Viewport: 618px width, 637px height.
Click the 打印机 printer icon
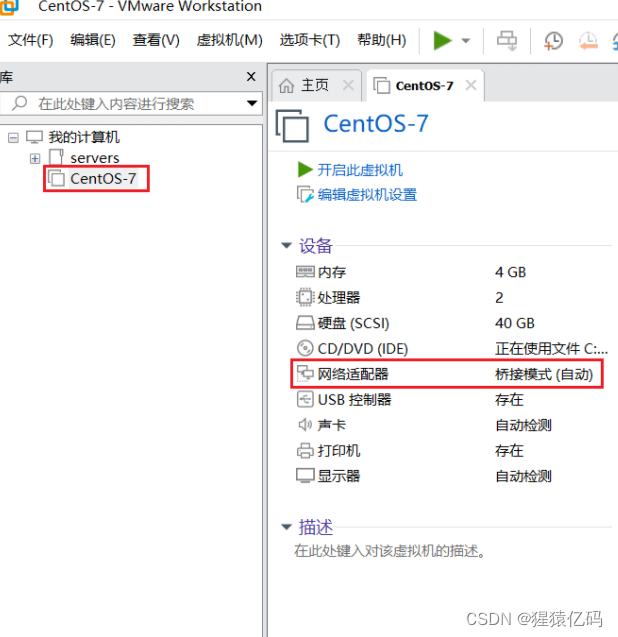click(x=305, y=451)
